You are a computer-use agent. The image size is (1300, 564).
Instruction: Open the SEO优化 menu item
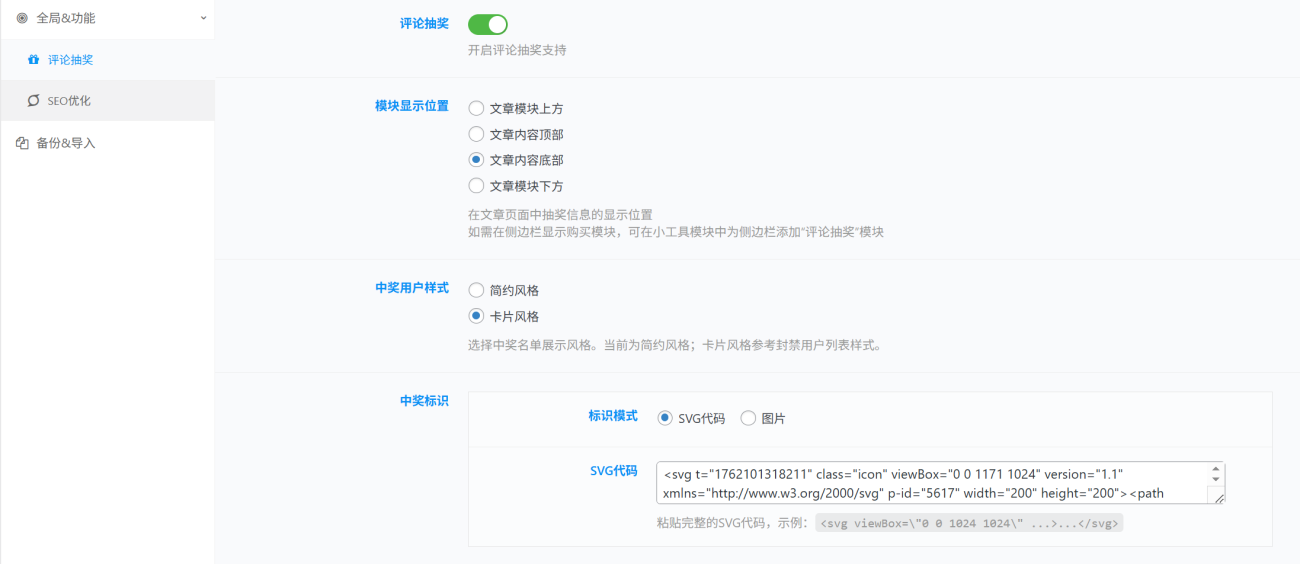pos(69,101)
